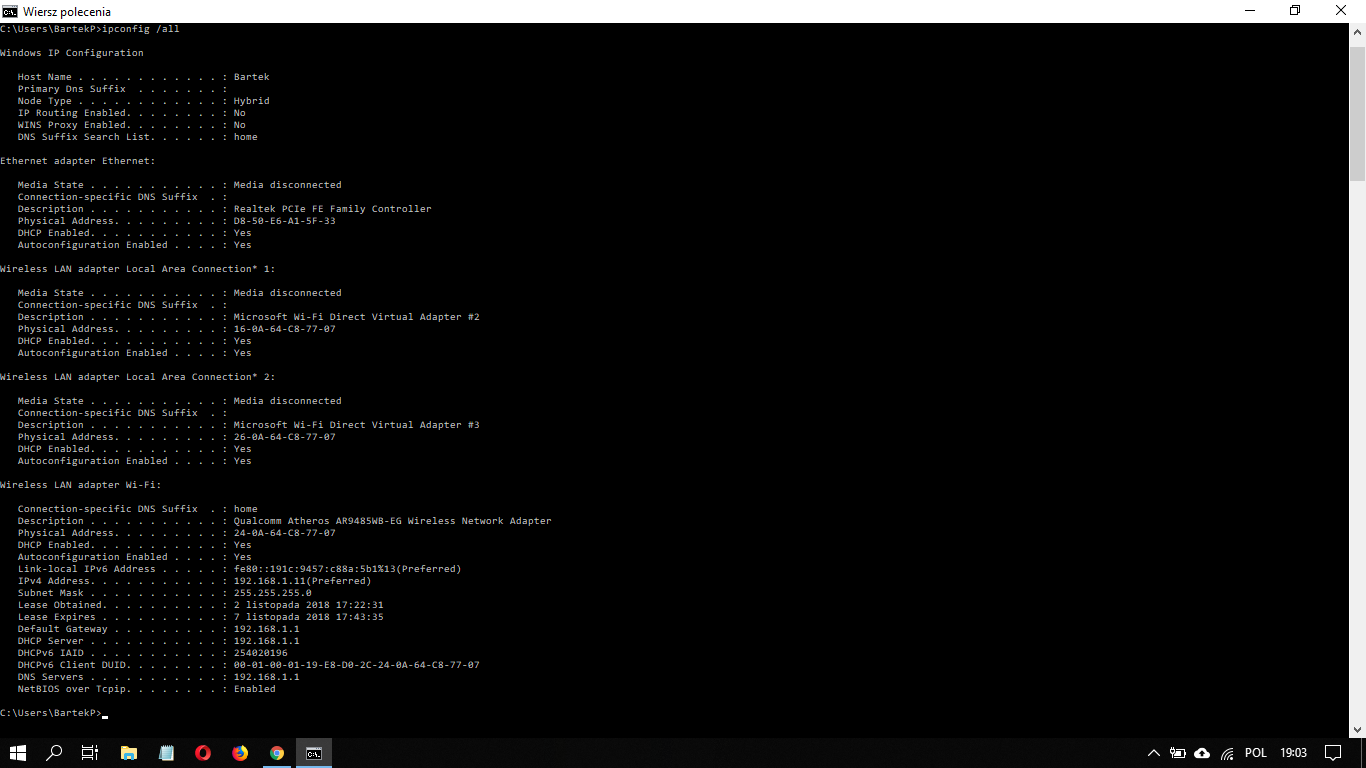Click the Command Prompt taskbar button
The image size is (1366, 768).
click(x=314, y=753)
